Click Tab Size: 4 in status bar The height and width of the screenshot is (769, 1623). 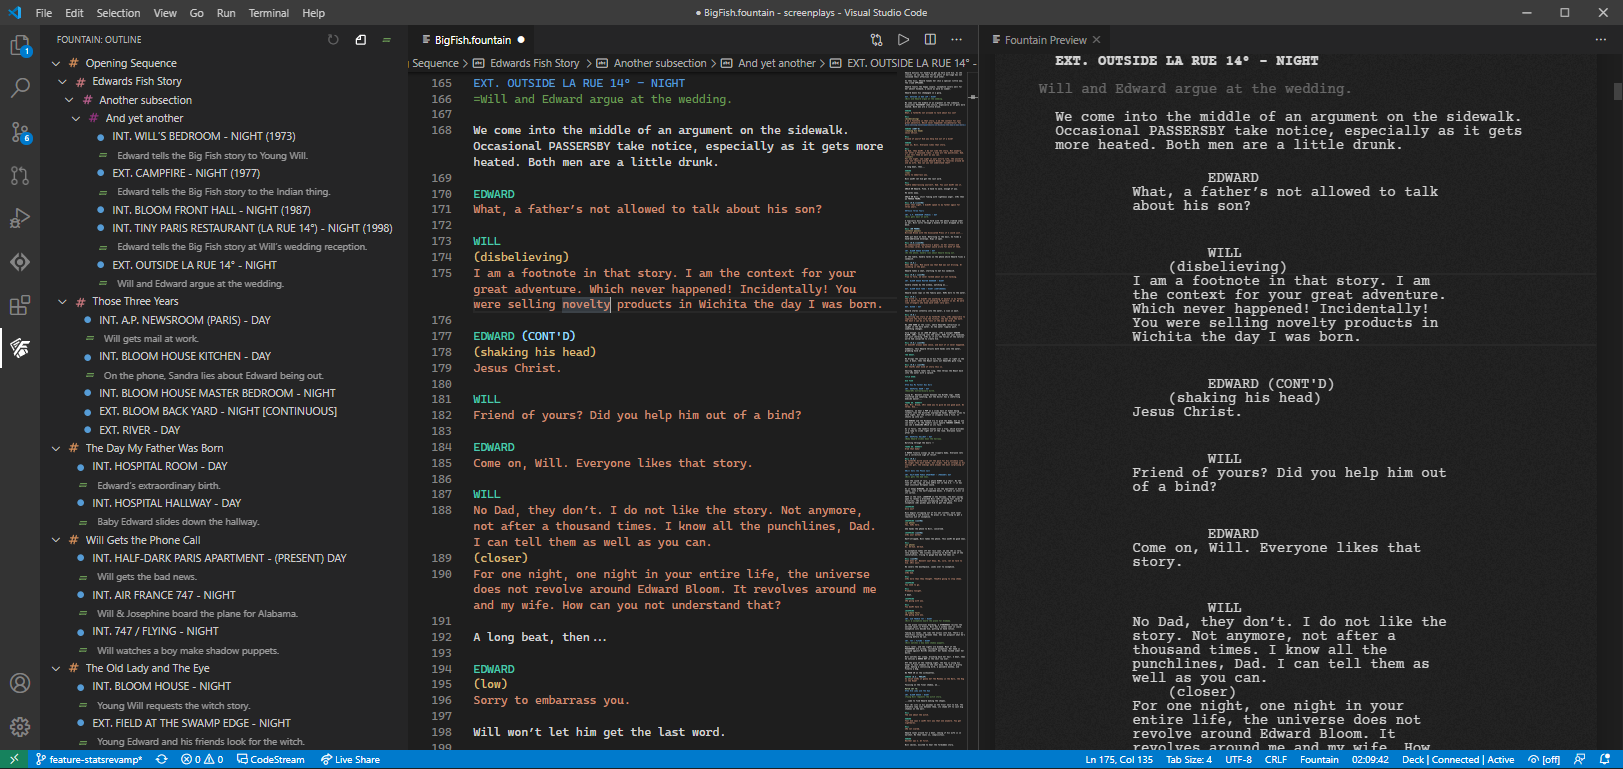click(x=1189, y=760)
